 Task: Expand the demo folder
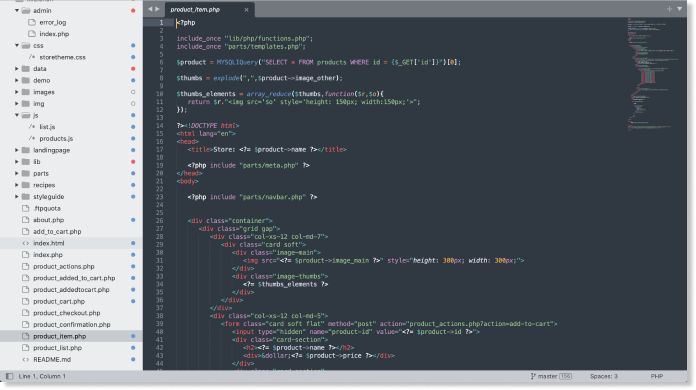point(17,80)
